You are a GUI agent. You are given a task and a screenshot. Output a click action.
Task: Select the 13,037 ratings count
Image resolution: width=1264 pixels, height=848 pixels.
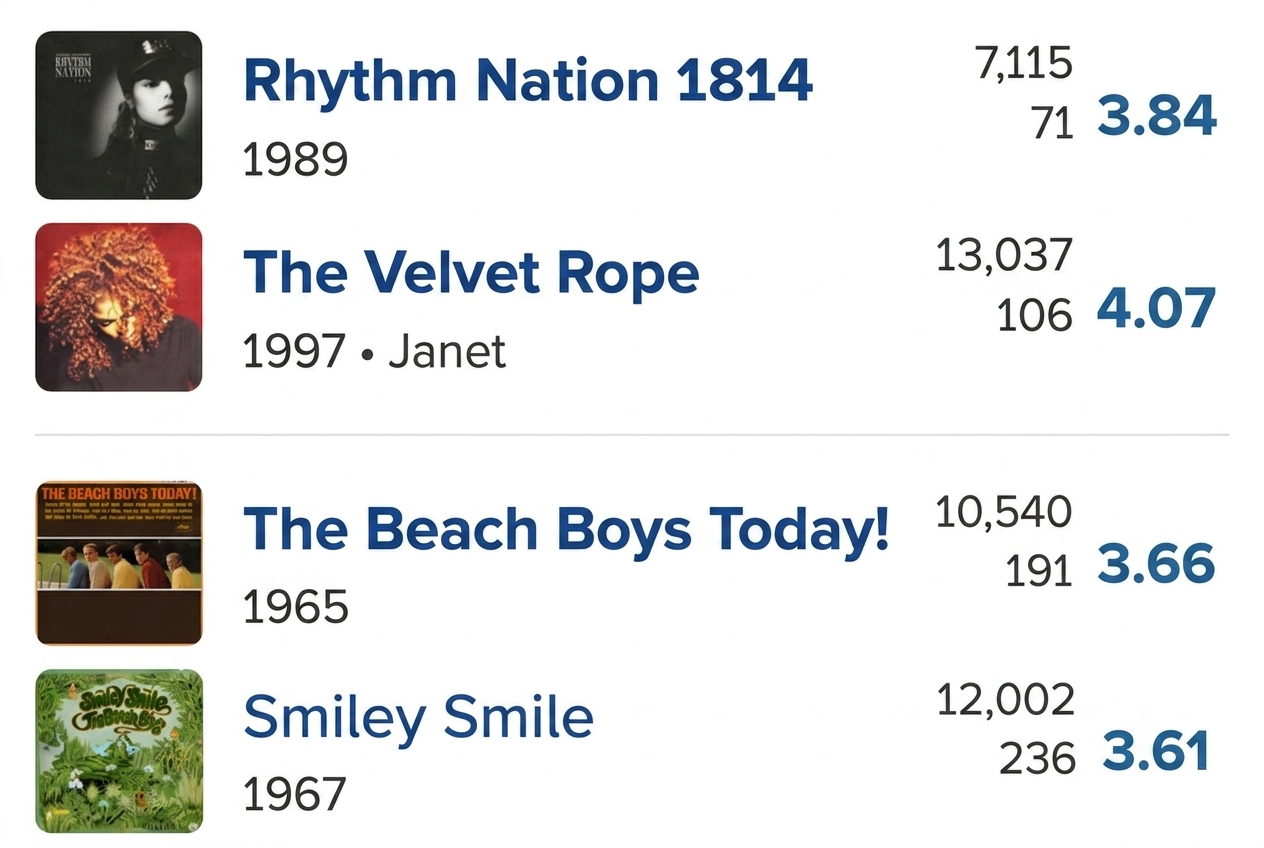pos(1004,256)
